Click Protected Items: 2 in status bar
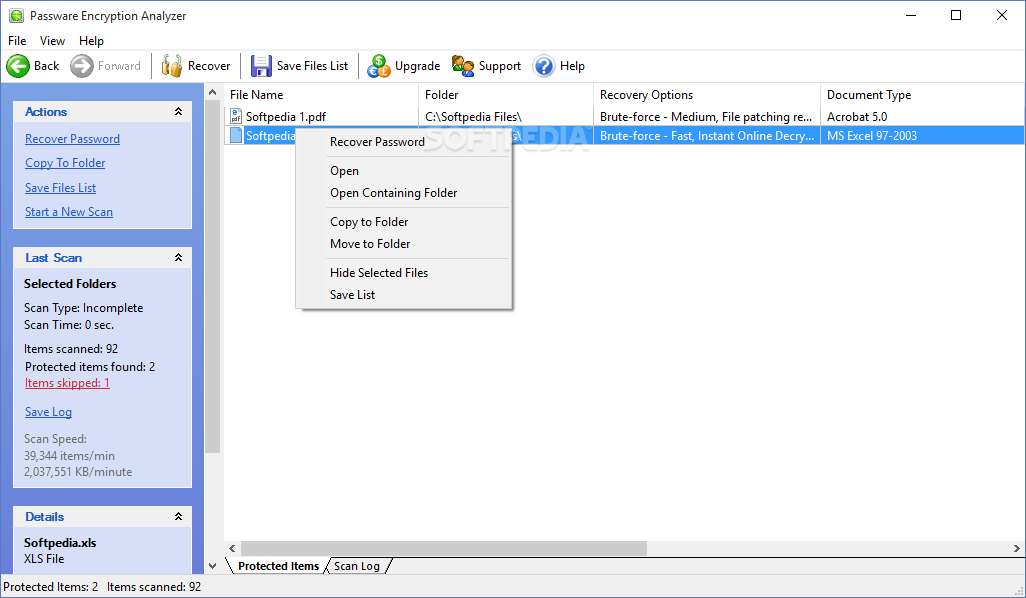Viewport: 1026px width, 598px height. [50, 587]
